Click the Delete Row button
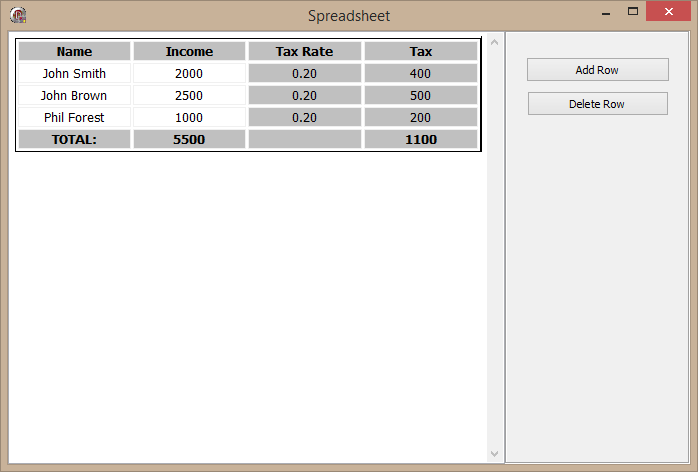The width and height of the screenshot is (698, 472). point(597,104)
